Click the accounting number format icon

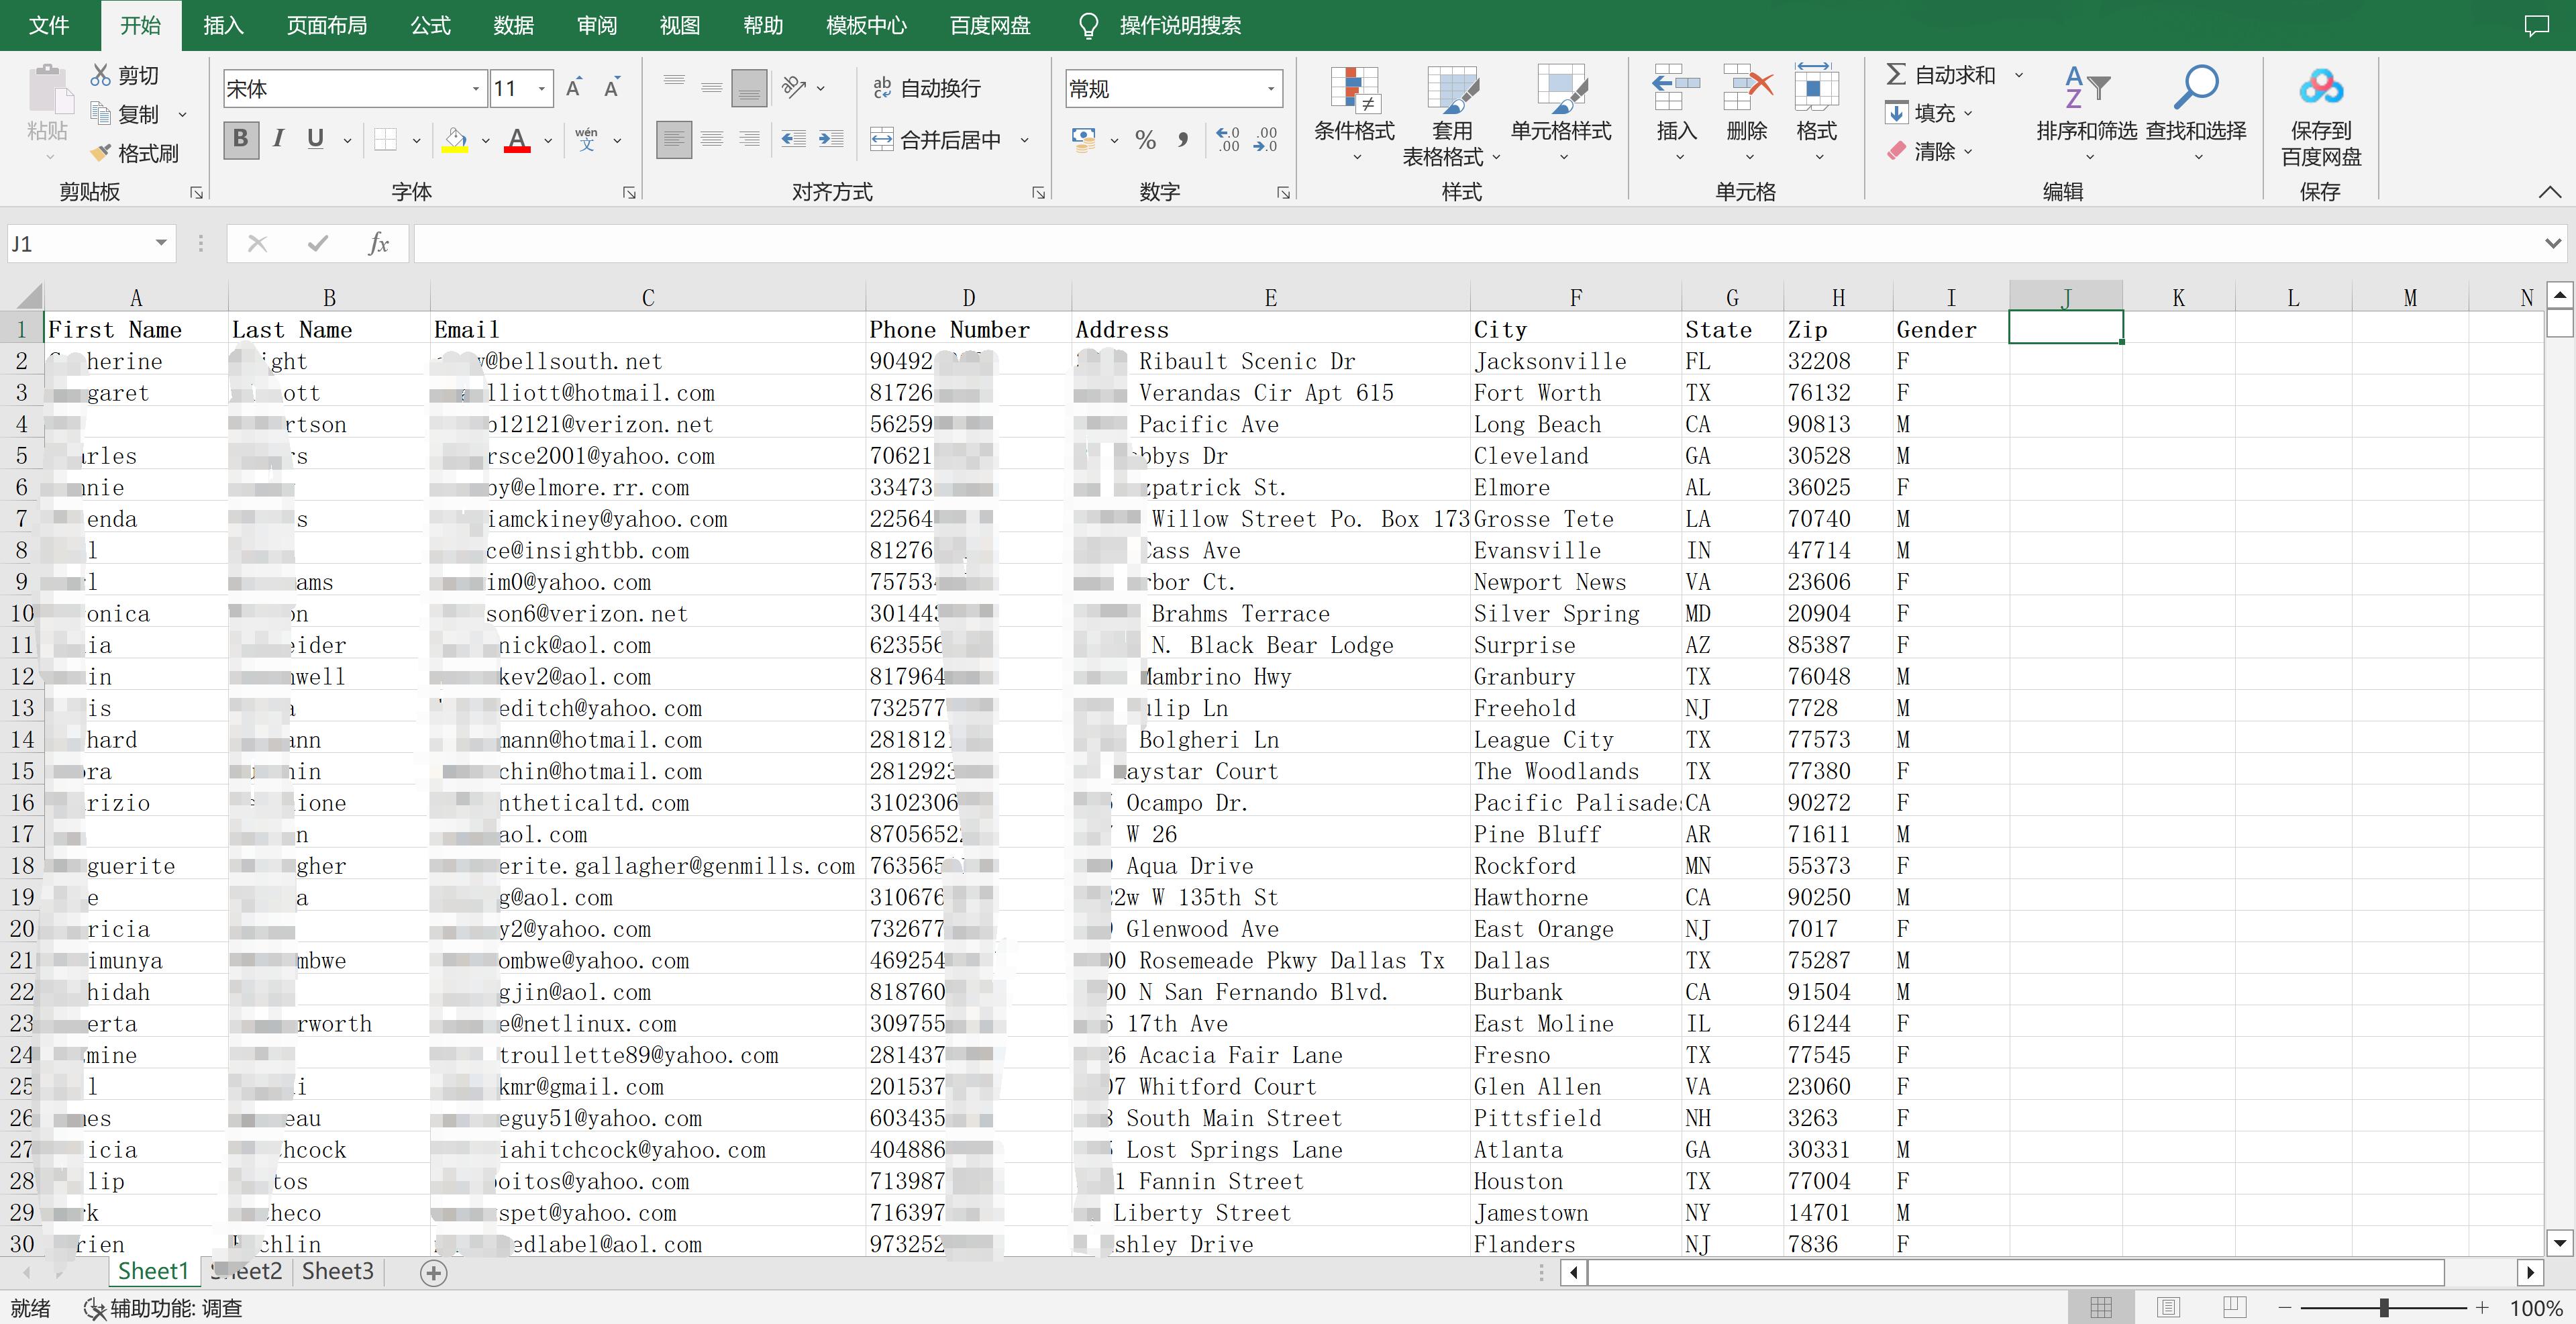(1083, 140)
